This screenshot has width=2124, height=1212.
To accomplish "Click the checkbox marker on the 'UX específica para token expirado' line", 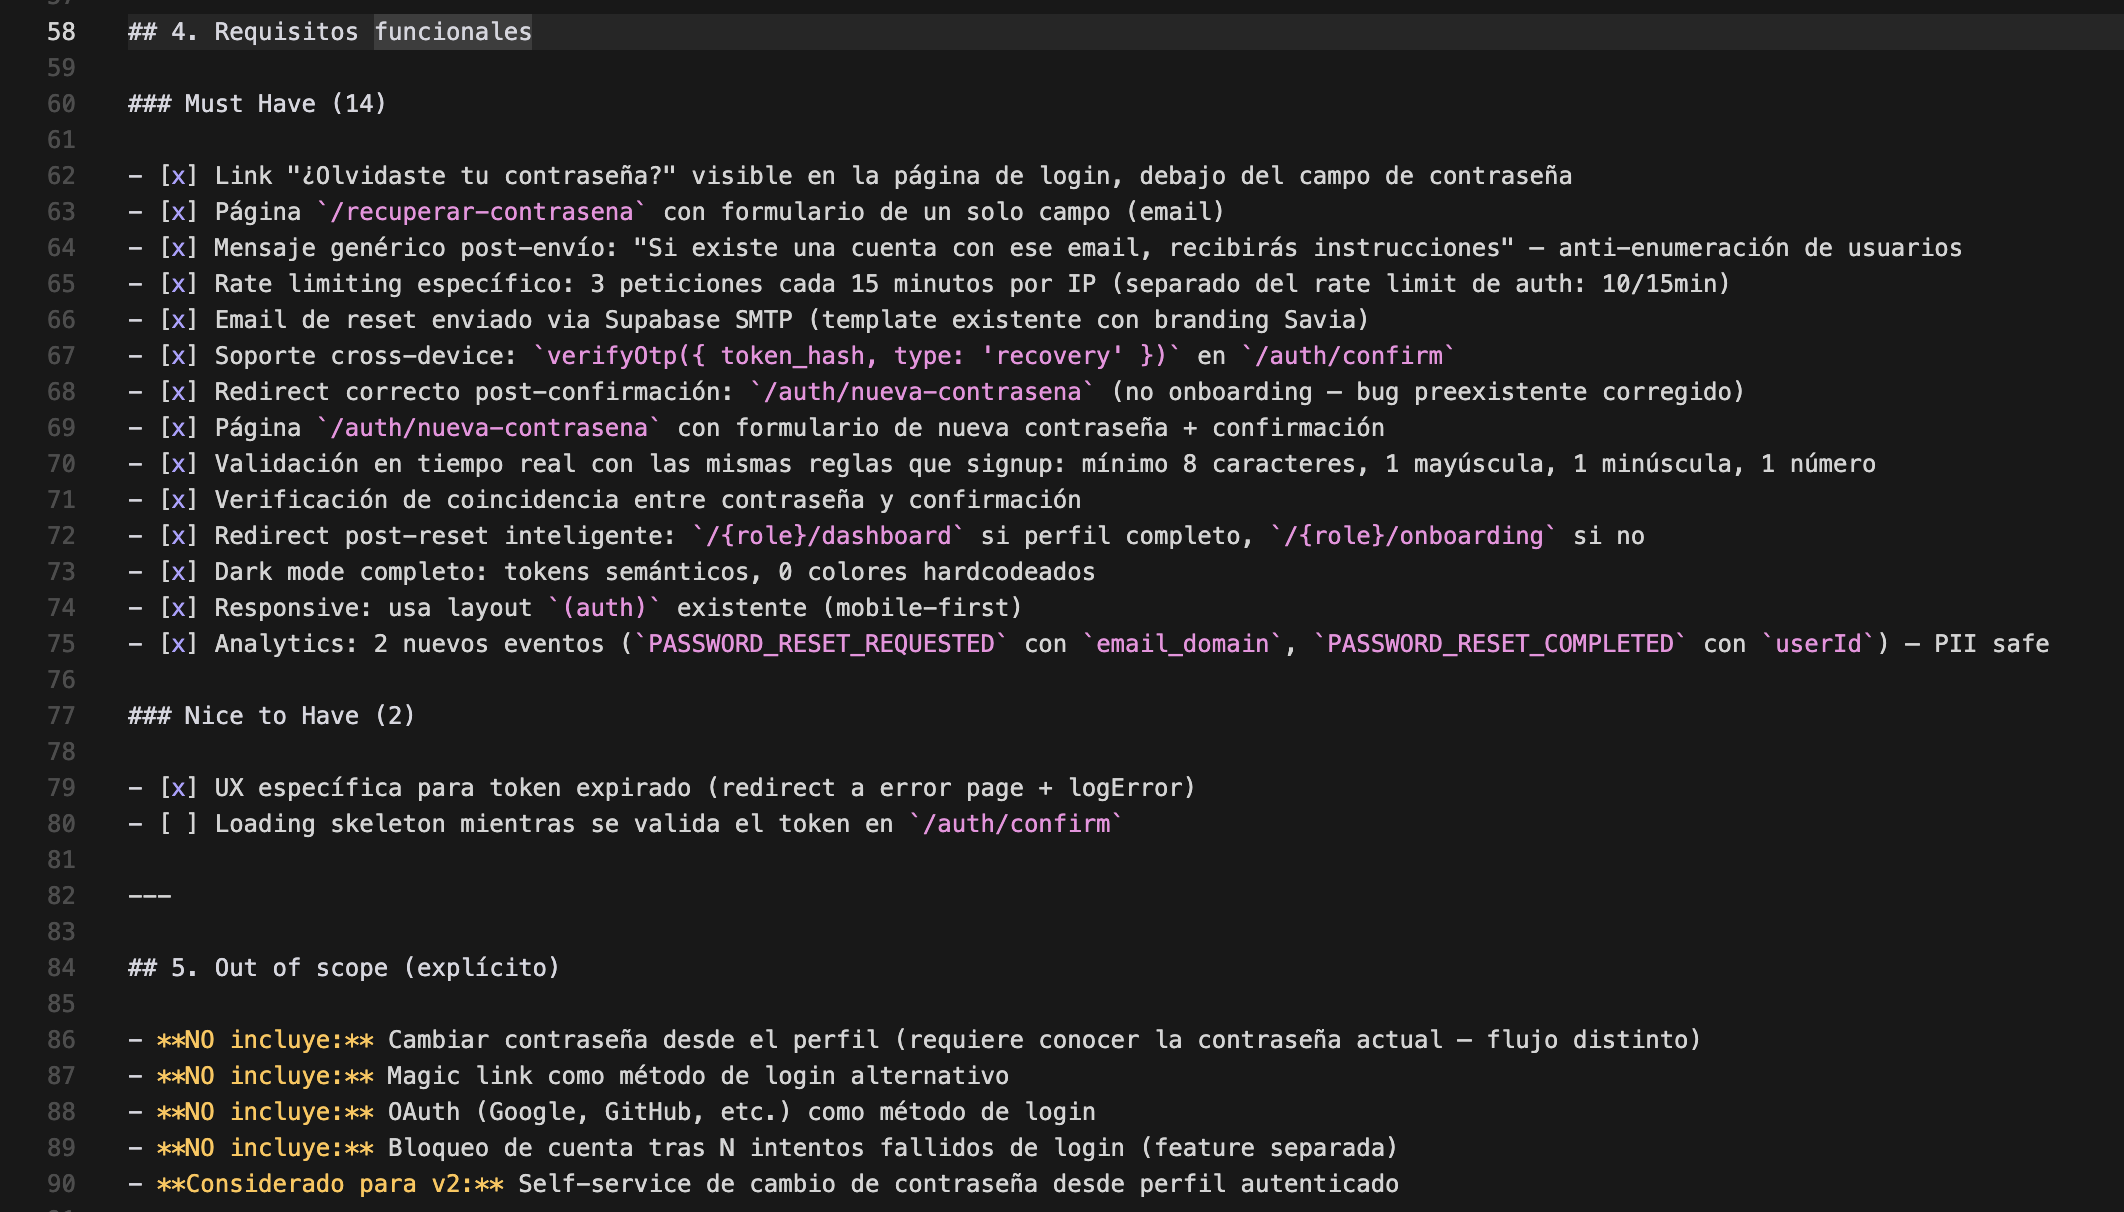I will (178, 788).
